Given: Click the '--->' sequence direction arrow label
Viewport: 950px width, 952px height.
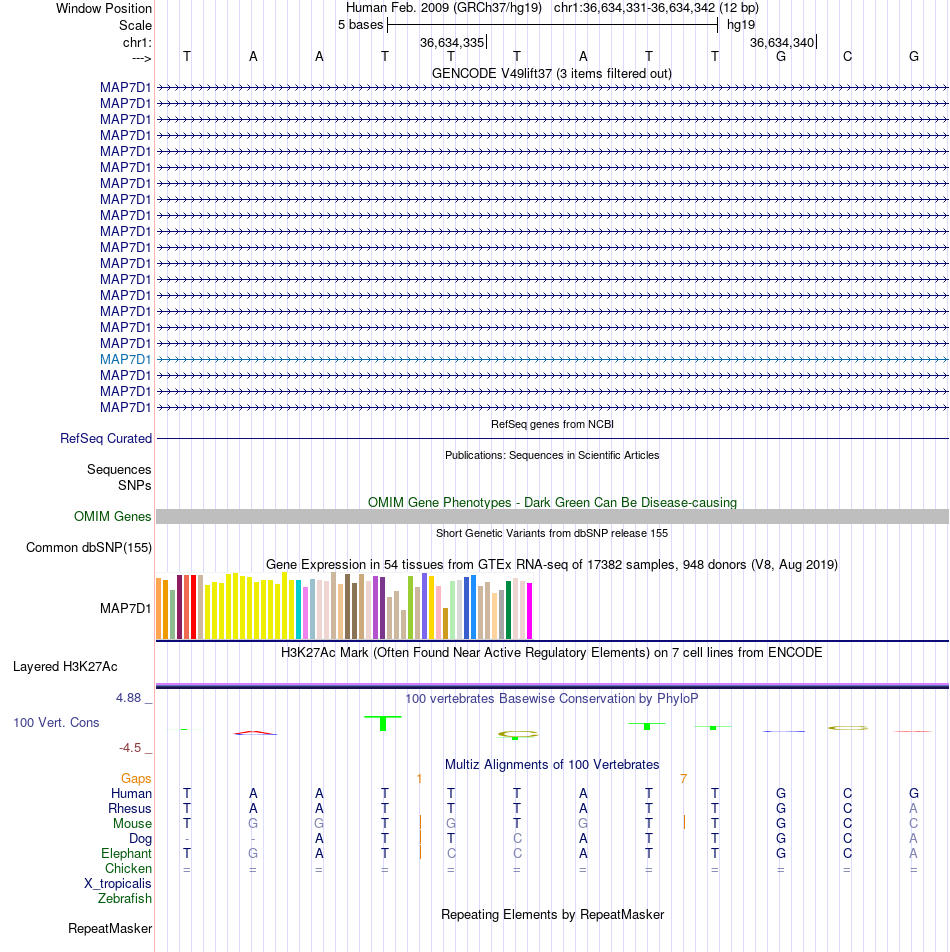Looking at the screenshot, I should click(x=141, y=58).
